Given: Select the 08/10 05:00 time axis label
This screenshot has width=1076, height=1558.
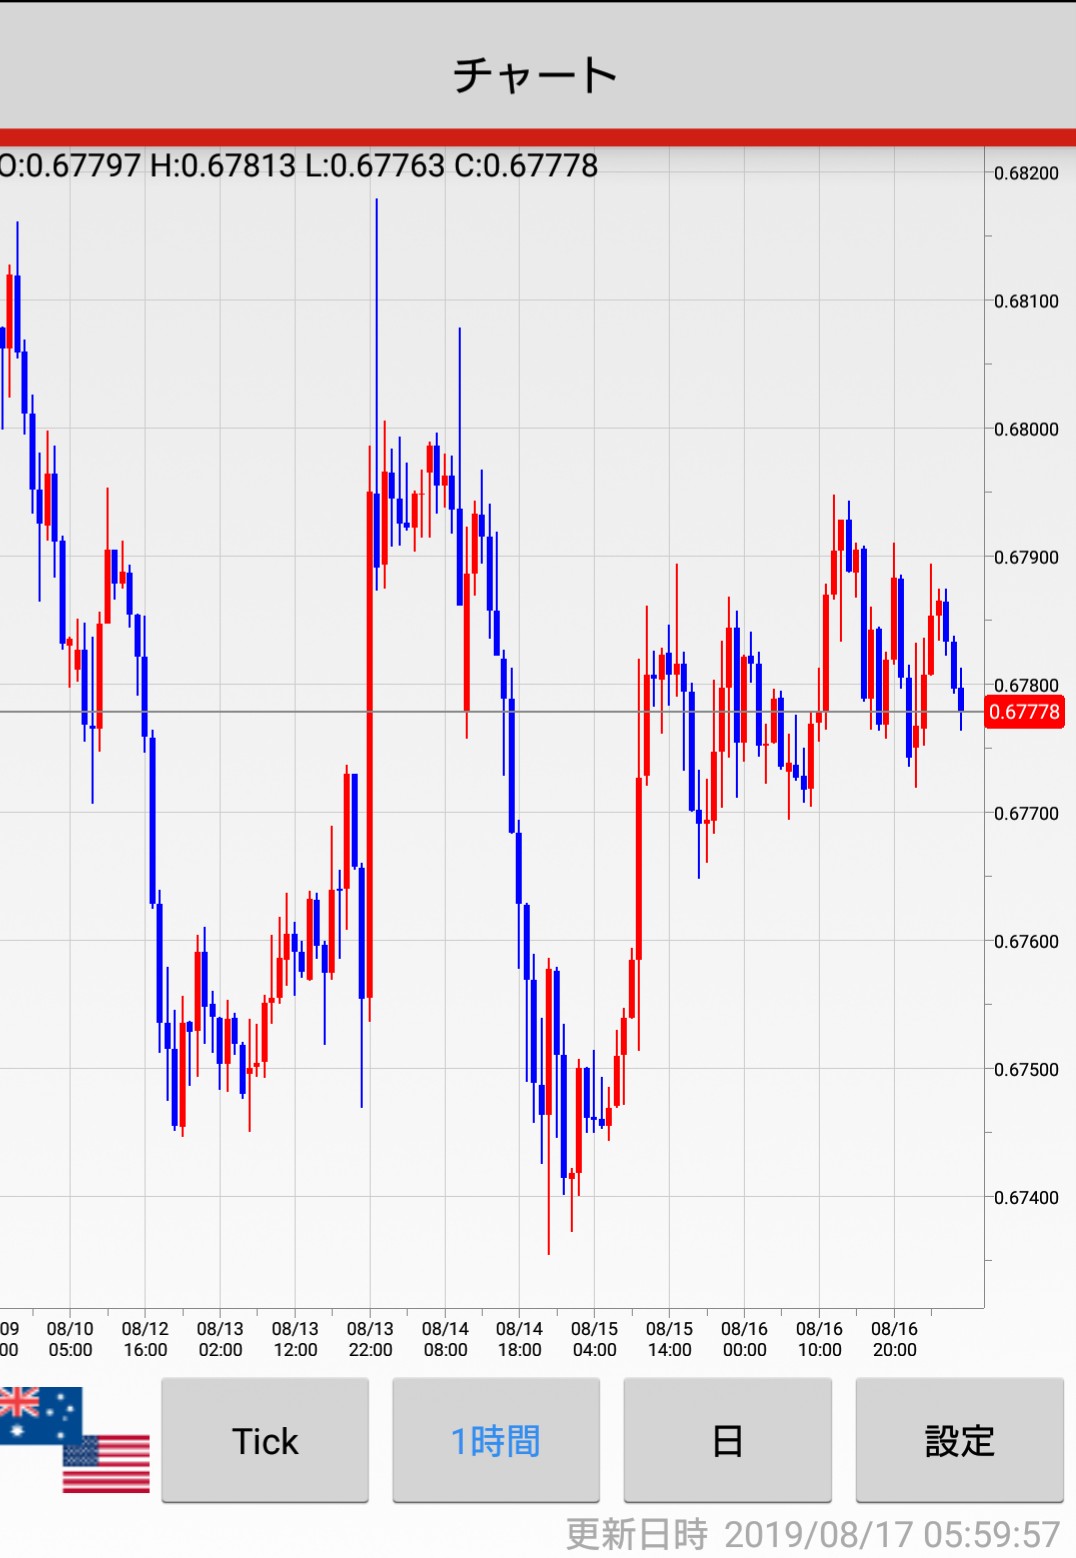Looking at the screenshot, I should (x=70, y=1339).
